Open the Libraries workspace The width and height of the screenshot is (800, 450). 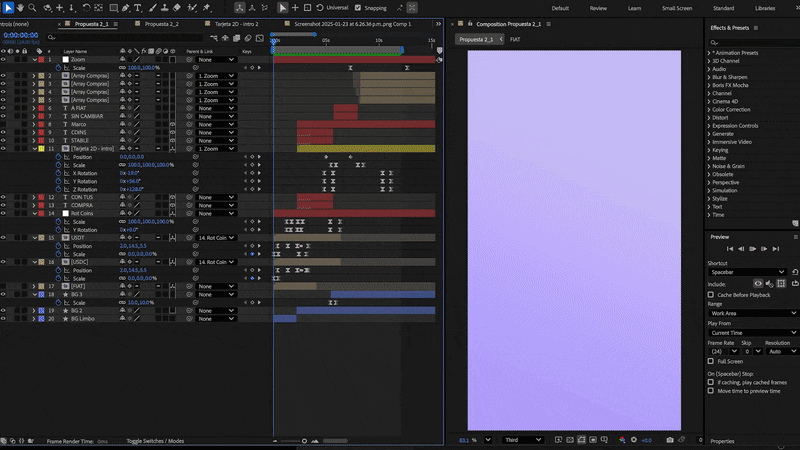(765, 8)
